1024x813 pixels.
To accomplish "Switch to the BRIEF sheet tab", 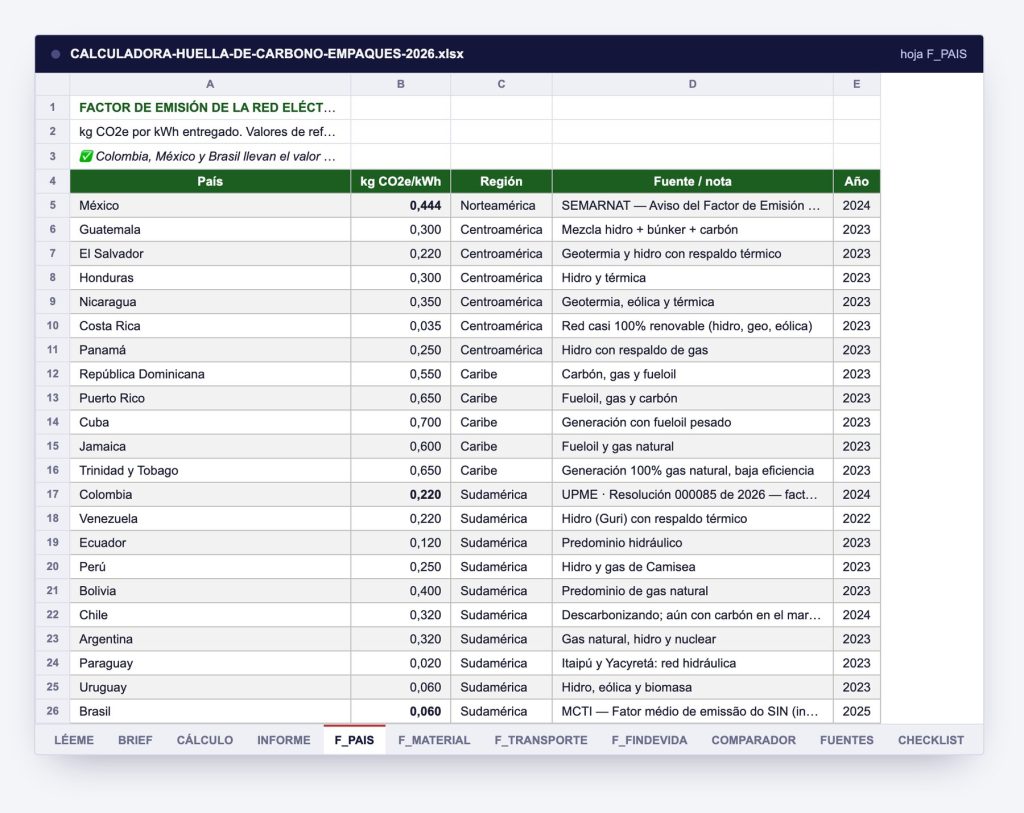I will click(x=135, y=740).
